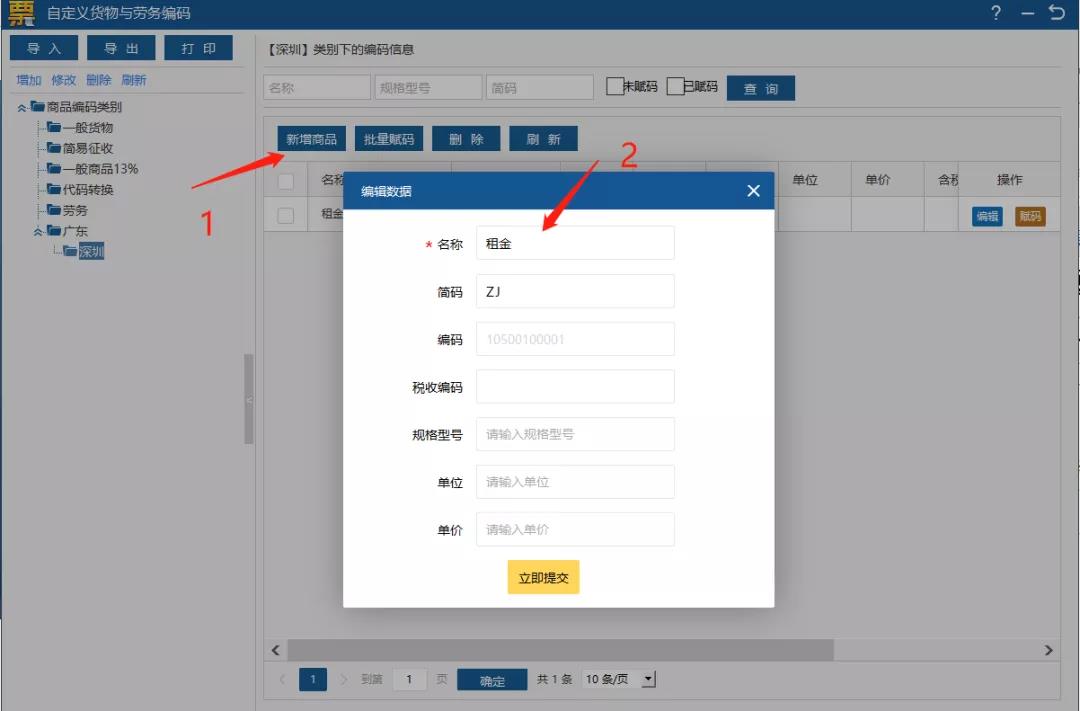Select 简易征收 in category tree

click(x=88, y=148)
